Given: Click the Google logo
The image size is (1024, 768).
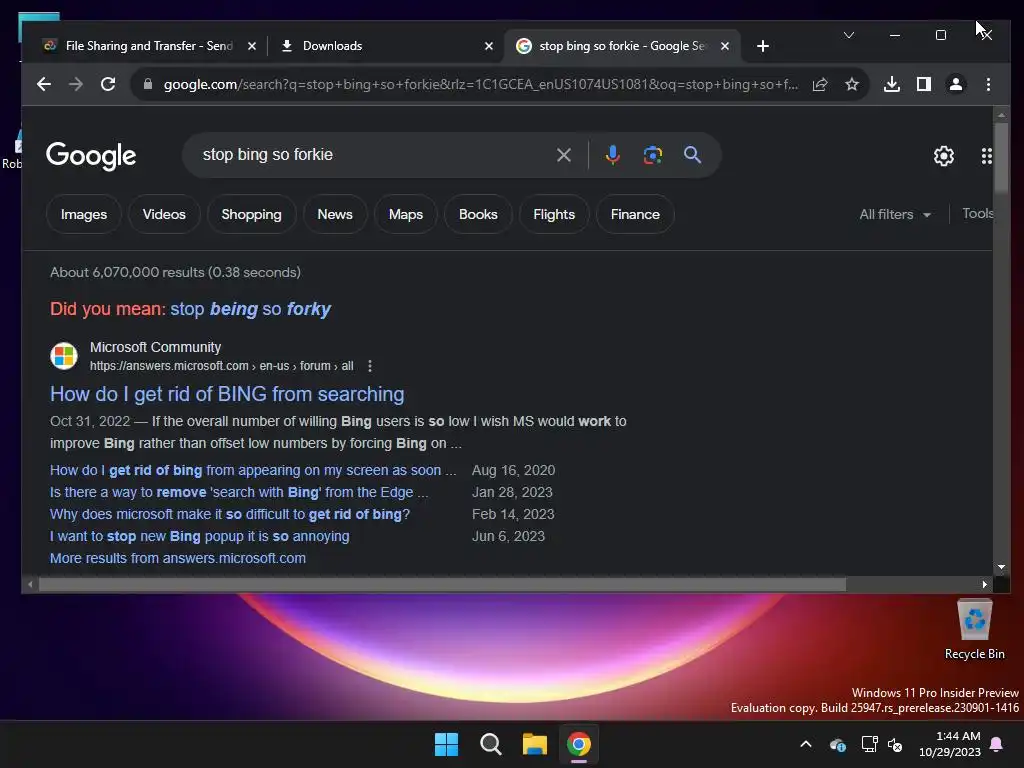Looking at the screenshot, I should (91, 156).
